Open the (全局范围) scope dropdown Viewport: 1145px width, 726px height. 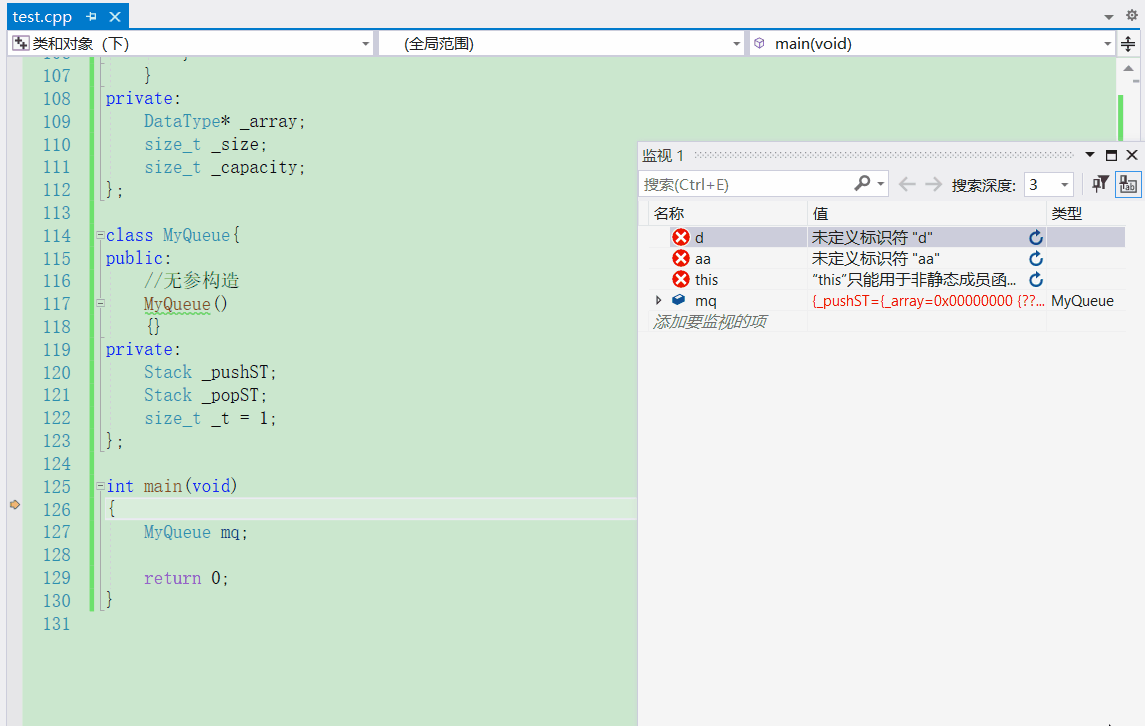[x=736, y=44]
